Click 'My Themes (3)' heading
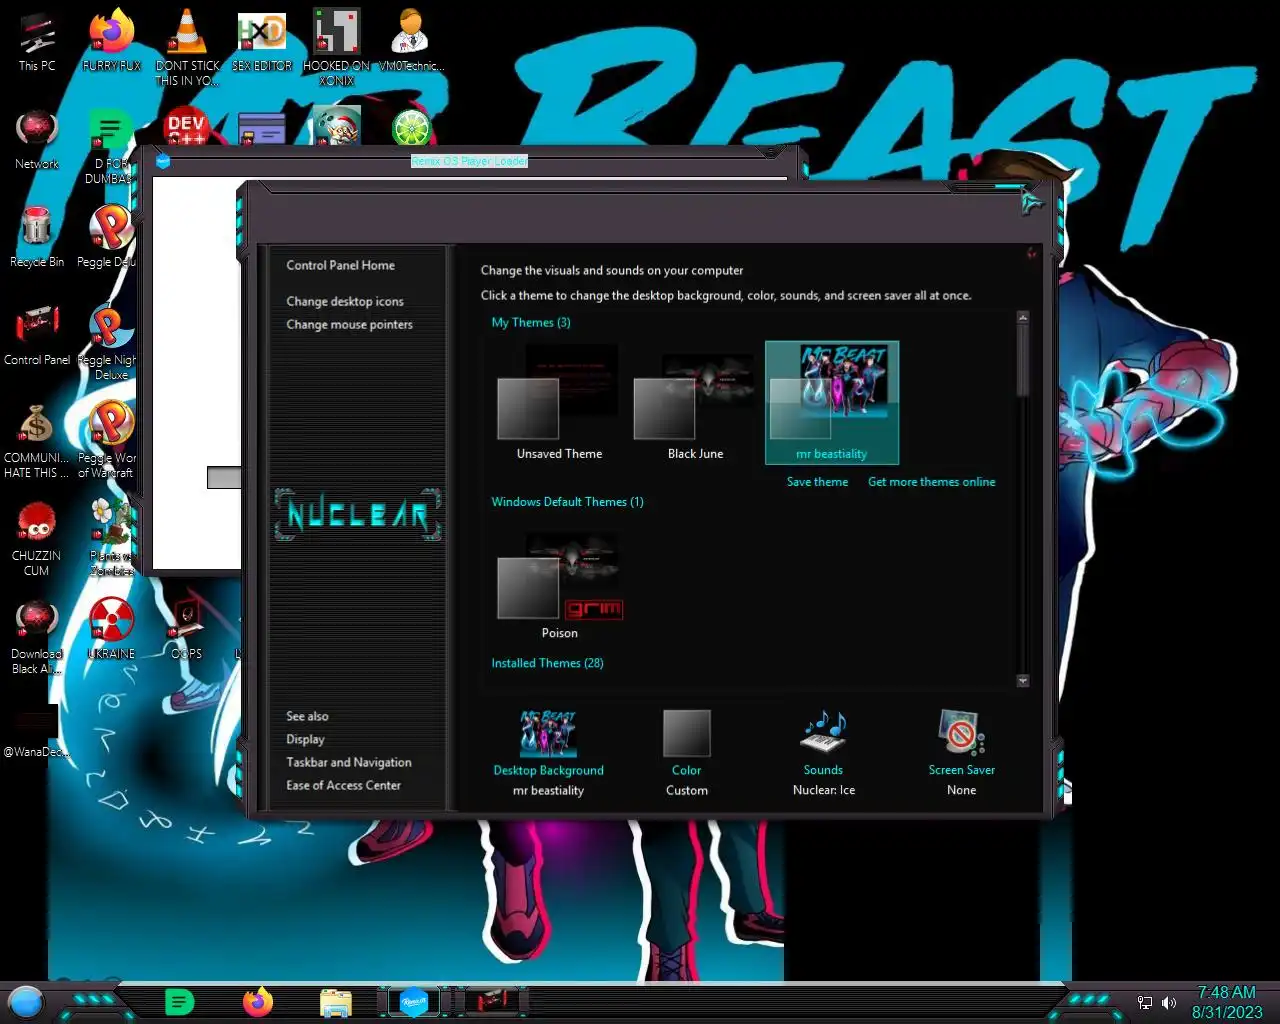 tap(531, 323)
